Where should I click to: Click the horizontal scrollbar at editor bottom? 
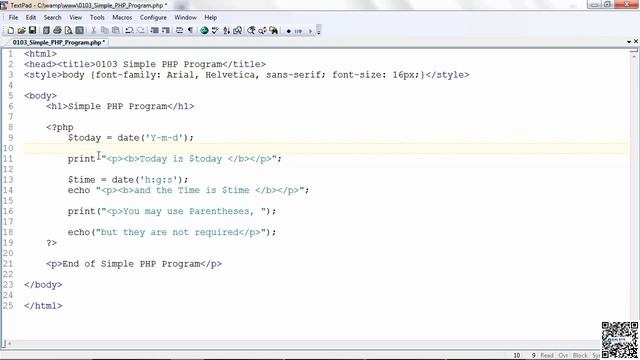[302, 344]
